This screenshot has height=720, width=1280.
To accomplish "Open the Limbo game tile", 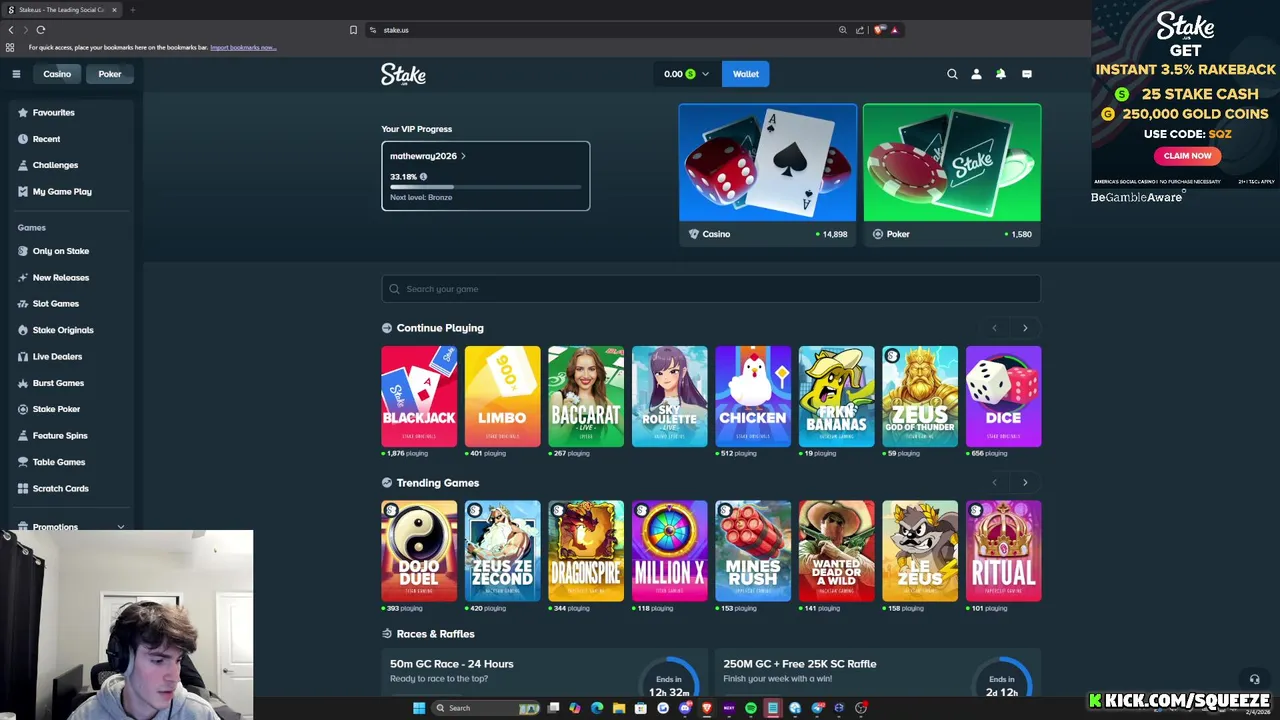I will click(x=502, y=396).
